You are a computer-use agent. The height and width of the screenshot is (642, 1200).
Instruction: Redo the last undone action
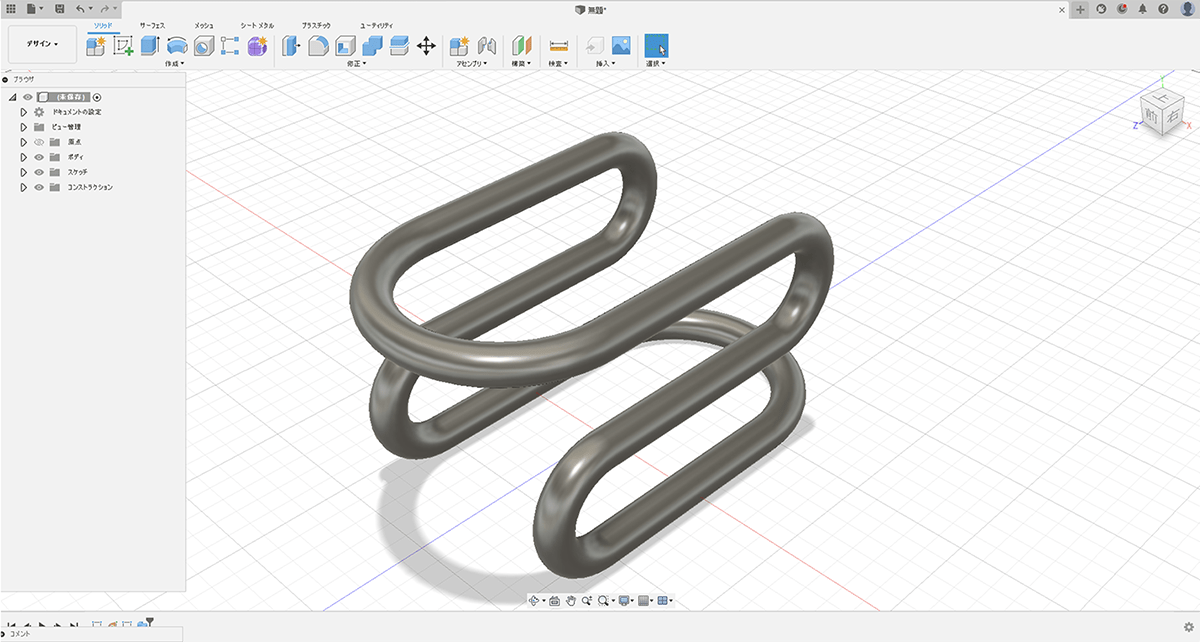tap(105, 8)
